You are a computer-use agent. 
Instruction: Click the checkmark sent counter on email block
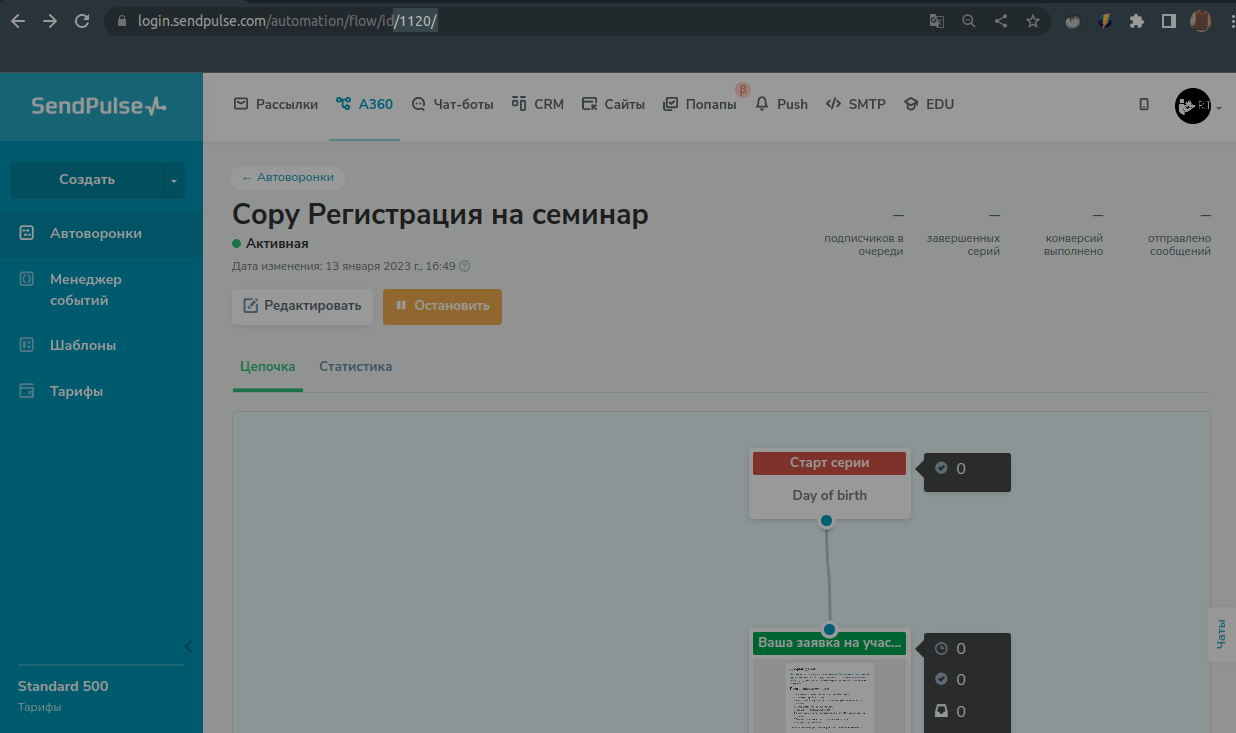951,680
